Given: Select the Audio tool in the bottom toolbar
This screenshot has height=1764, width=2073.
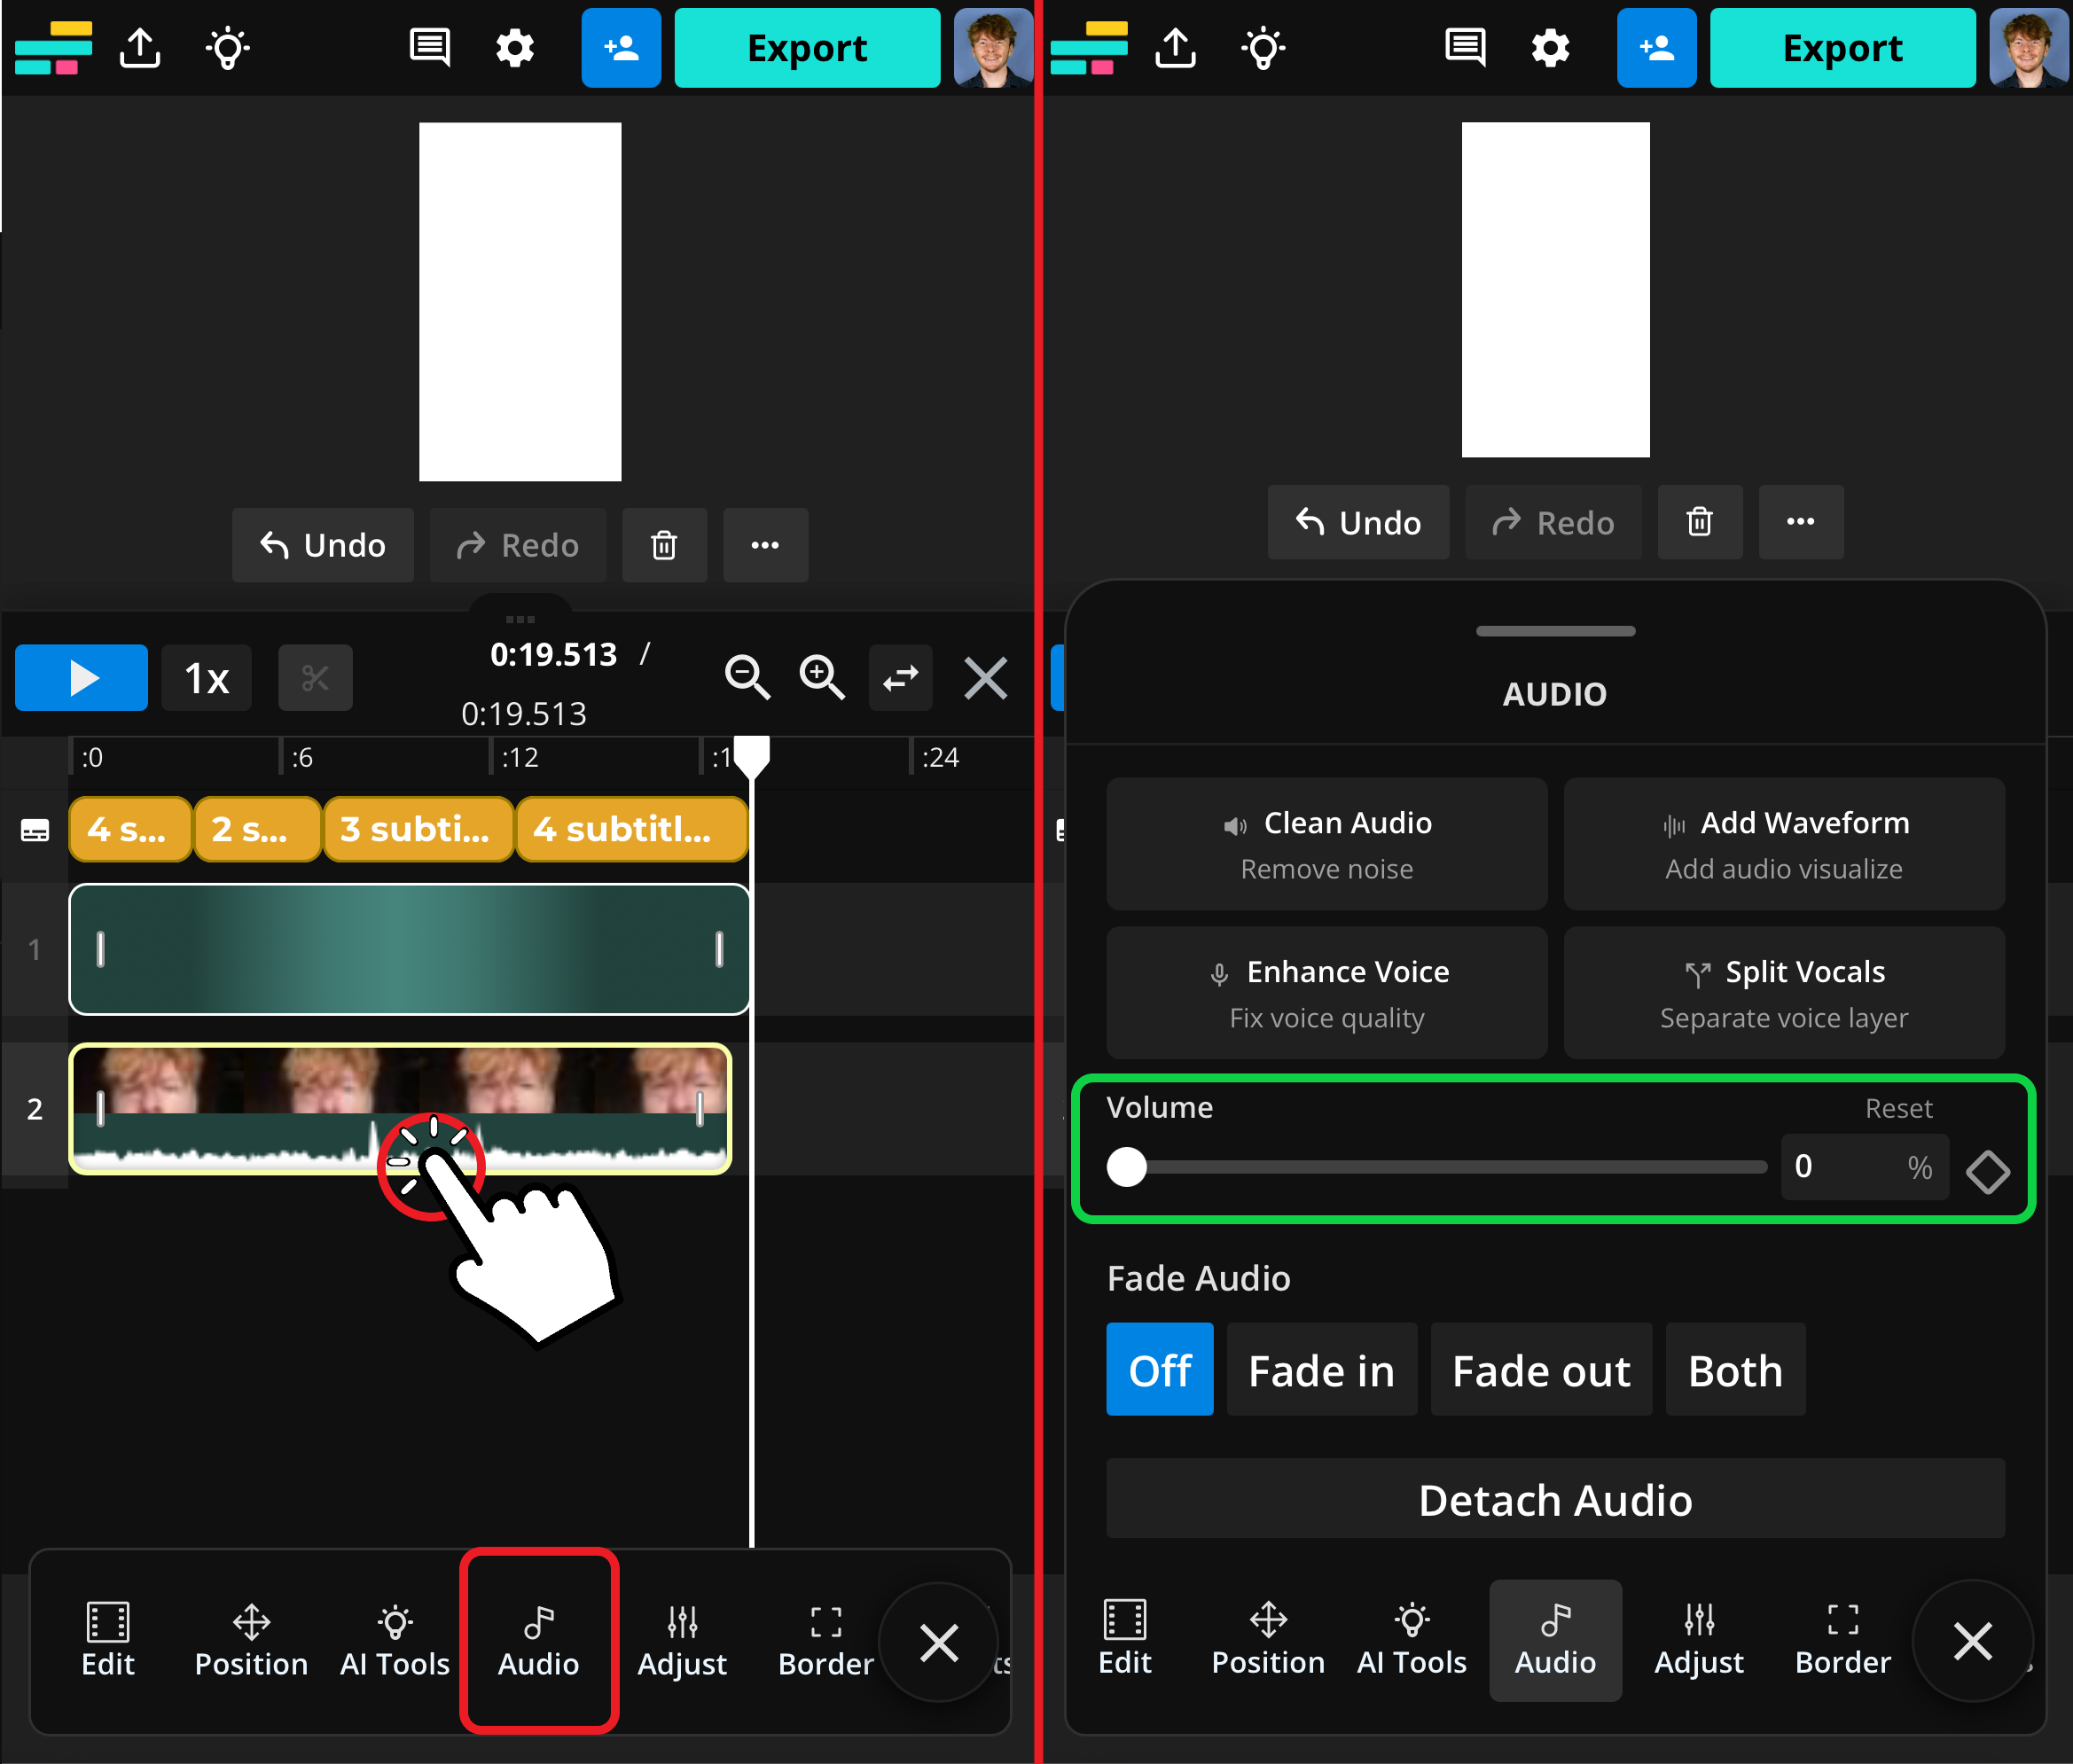Looking at the screenshot, I should click(x=538, y=1640).
